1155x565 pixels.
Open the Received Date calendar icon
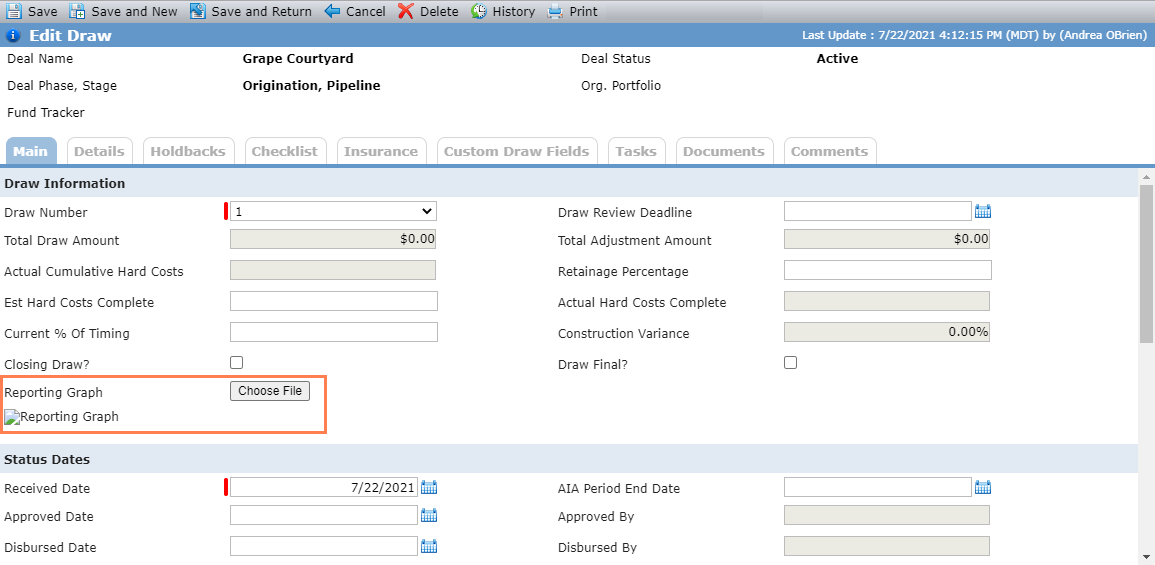point(429,488)
